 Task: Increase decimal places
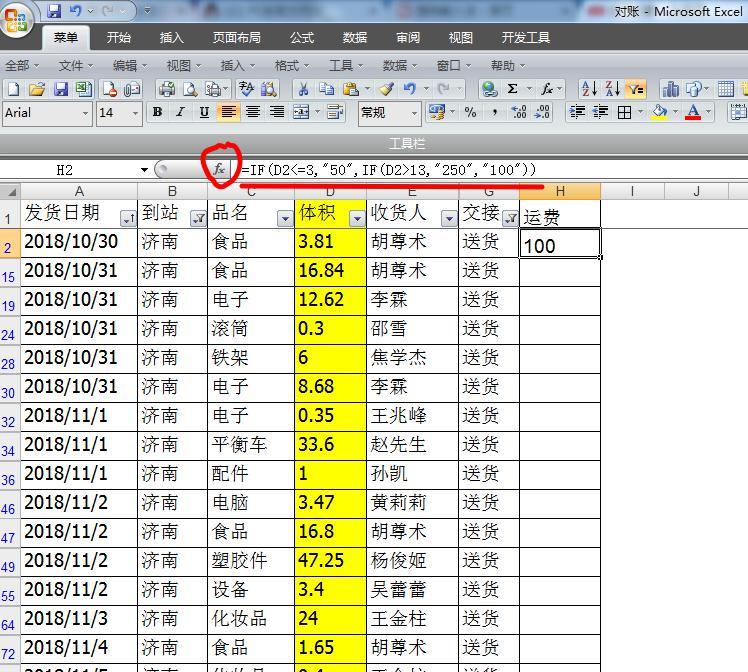pos(519,113)
